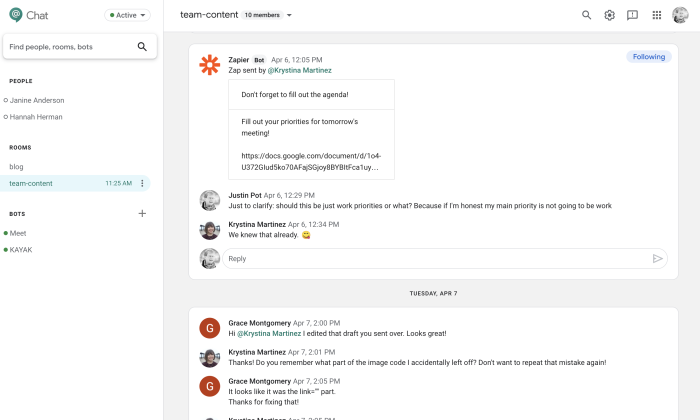Click the Google Chat logo

pos(16,15)
